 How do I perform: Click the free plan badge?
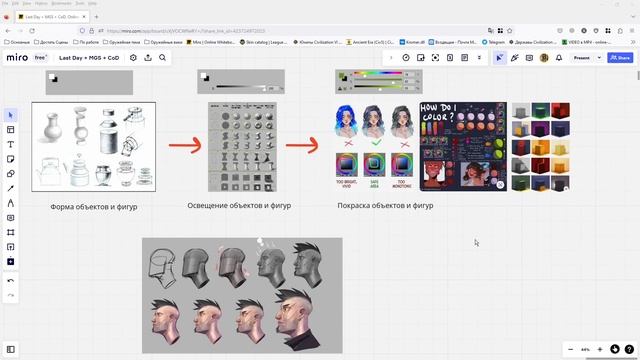click(x=40, y=58)
